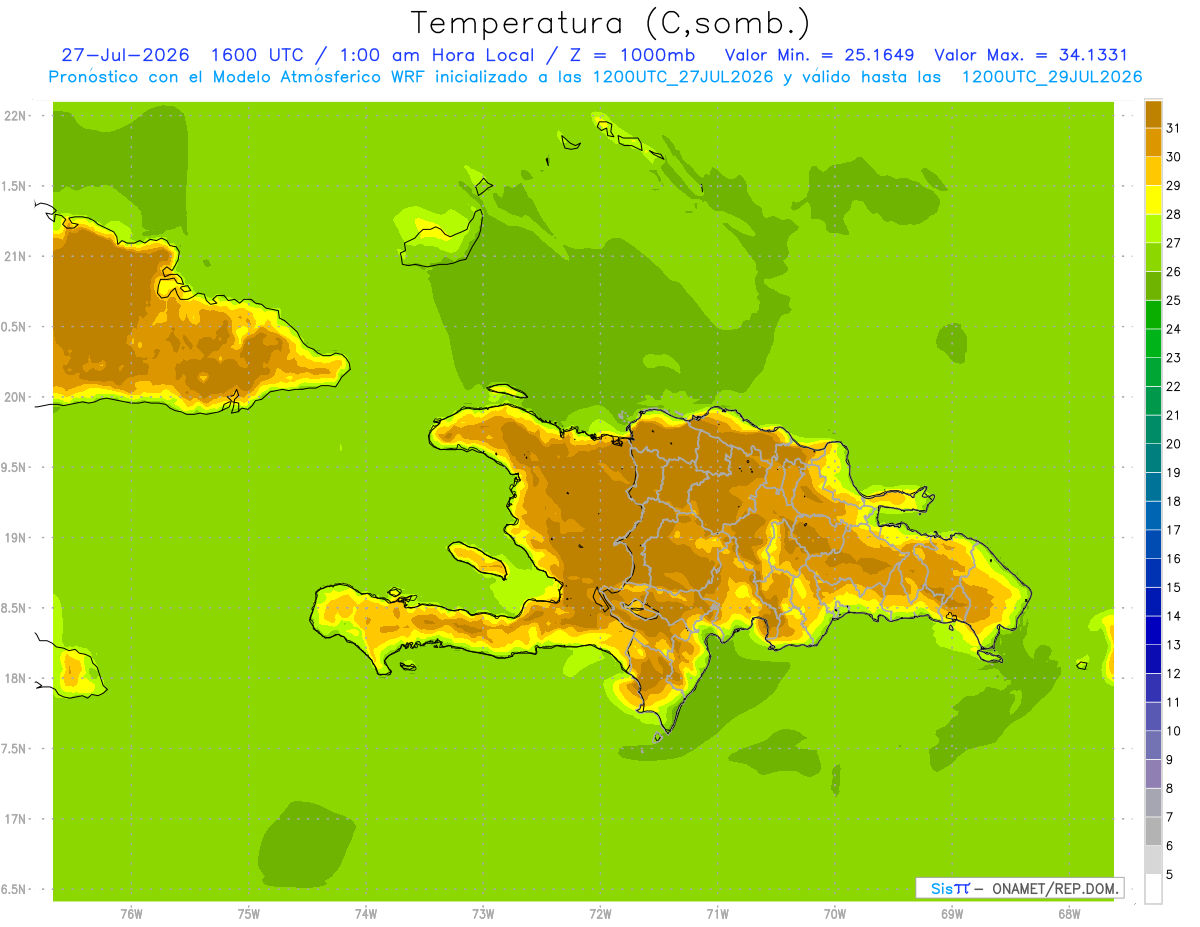
Task: Click the "68W" longitude axis label
Action: click(x=1069, y=913)
